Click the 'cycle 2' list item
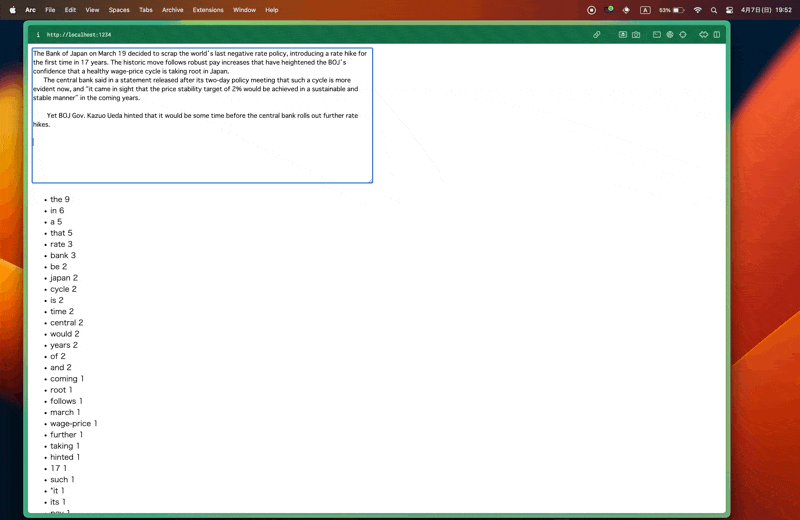The height and width of the screenshot is (520, 800). pos(63,289)
